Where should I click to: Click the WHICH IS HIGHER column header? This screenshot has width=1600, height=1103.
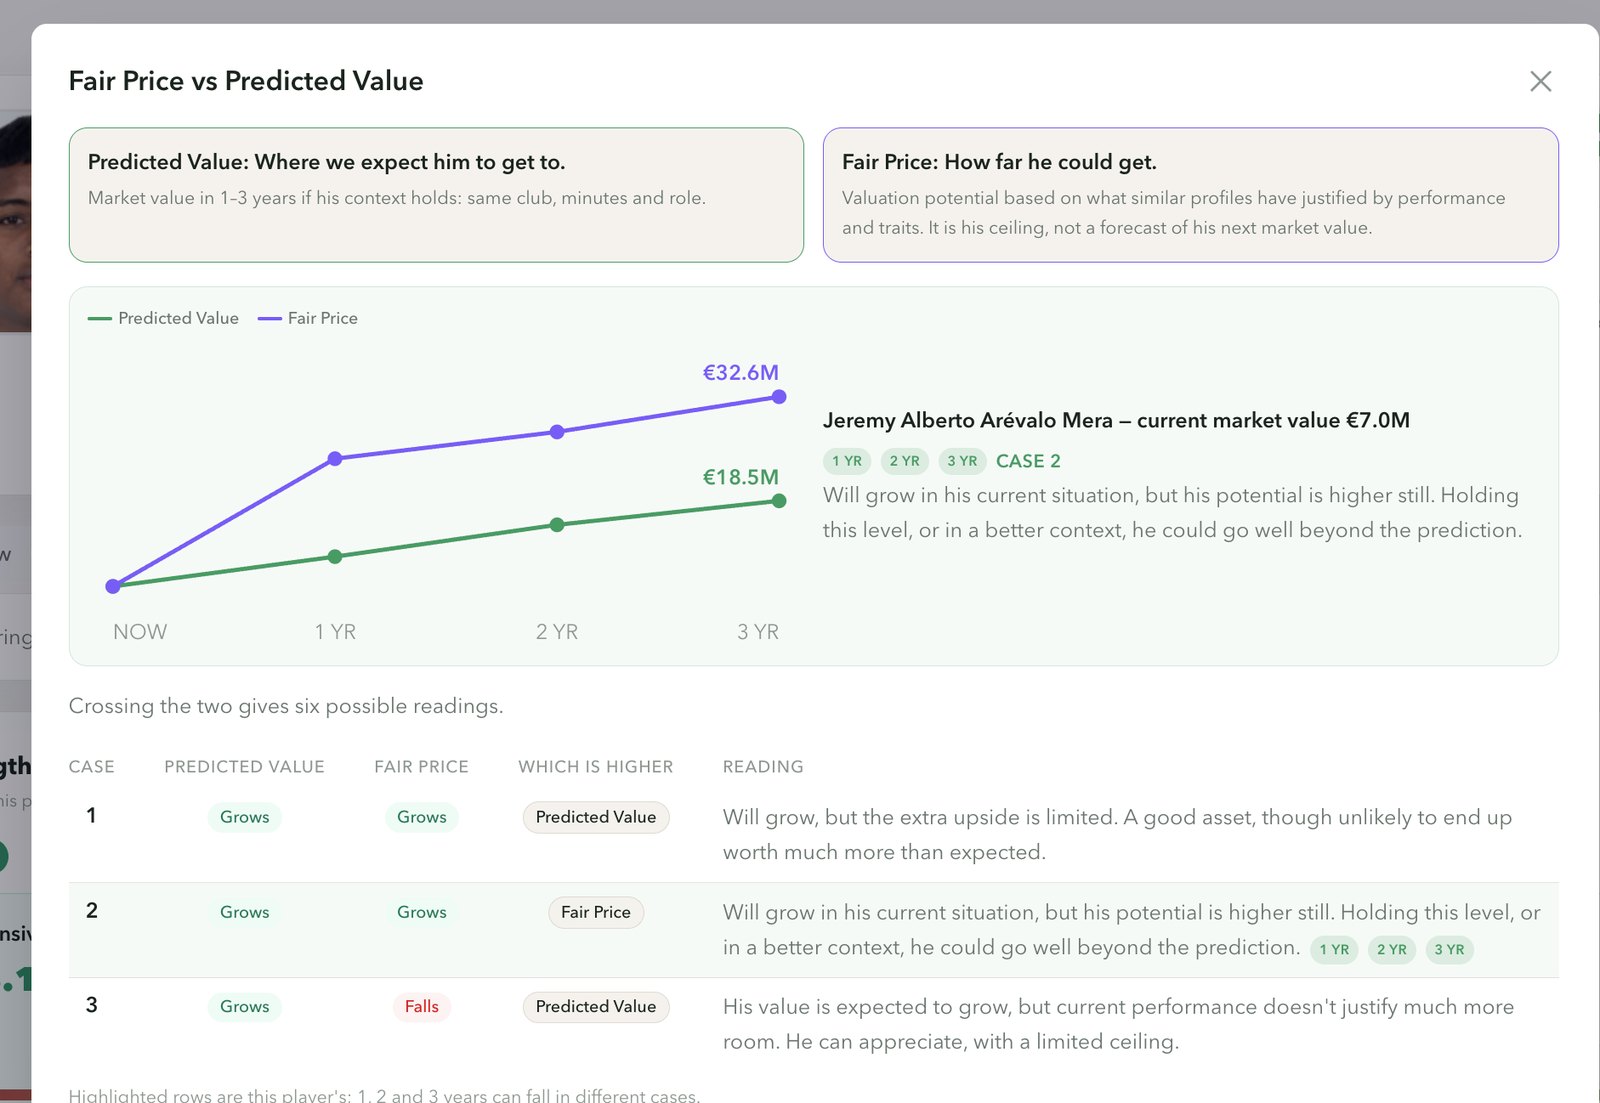click(595, 767)
